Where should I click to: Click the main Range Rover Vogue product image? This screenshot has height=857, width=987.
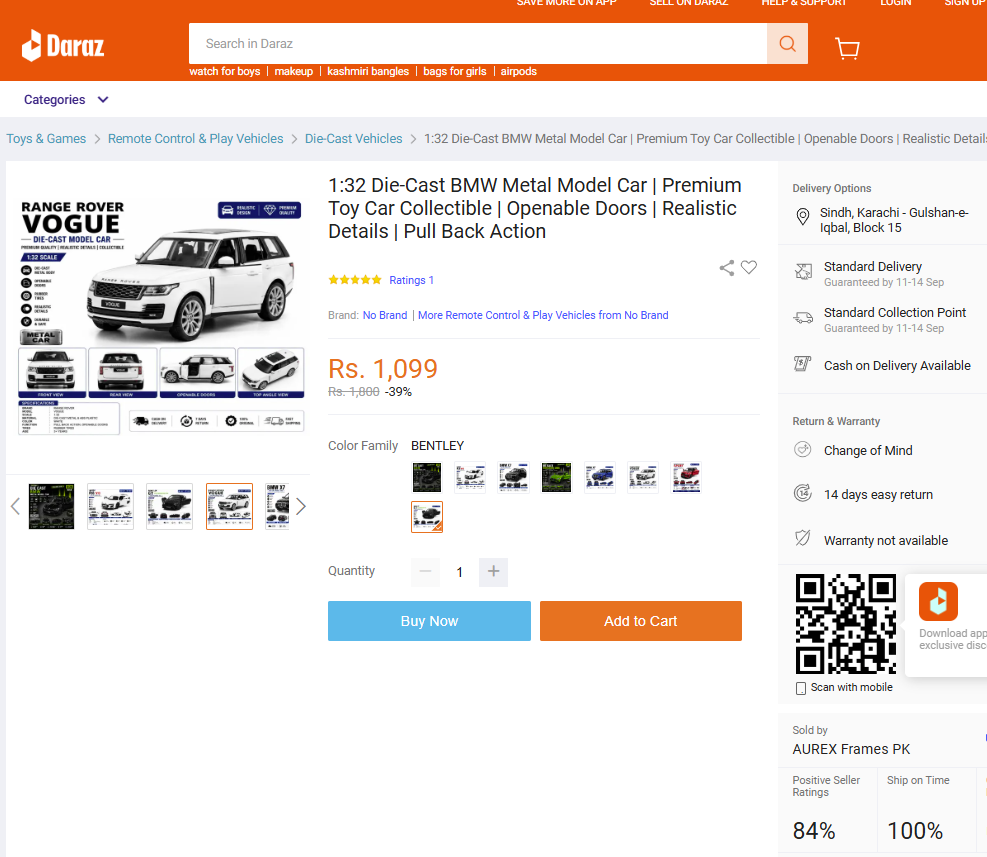[x=161, y=317]
